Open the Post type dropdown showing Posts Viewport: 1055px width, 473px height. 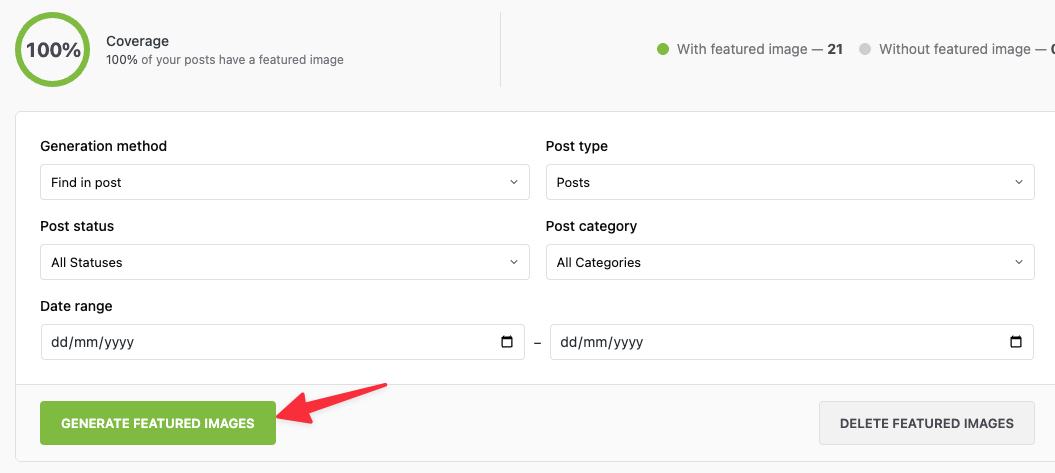[x=790, y=182]
